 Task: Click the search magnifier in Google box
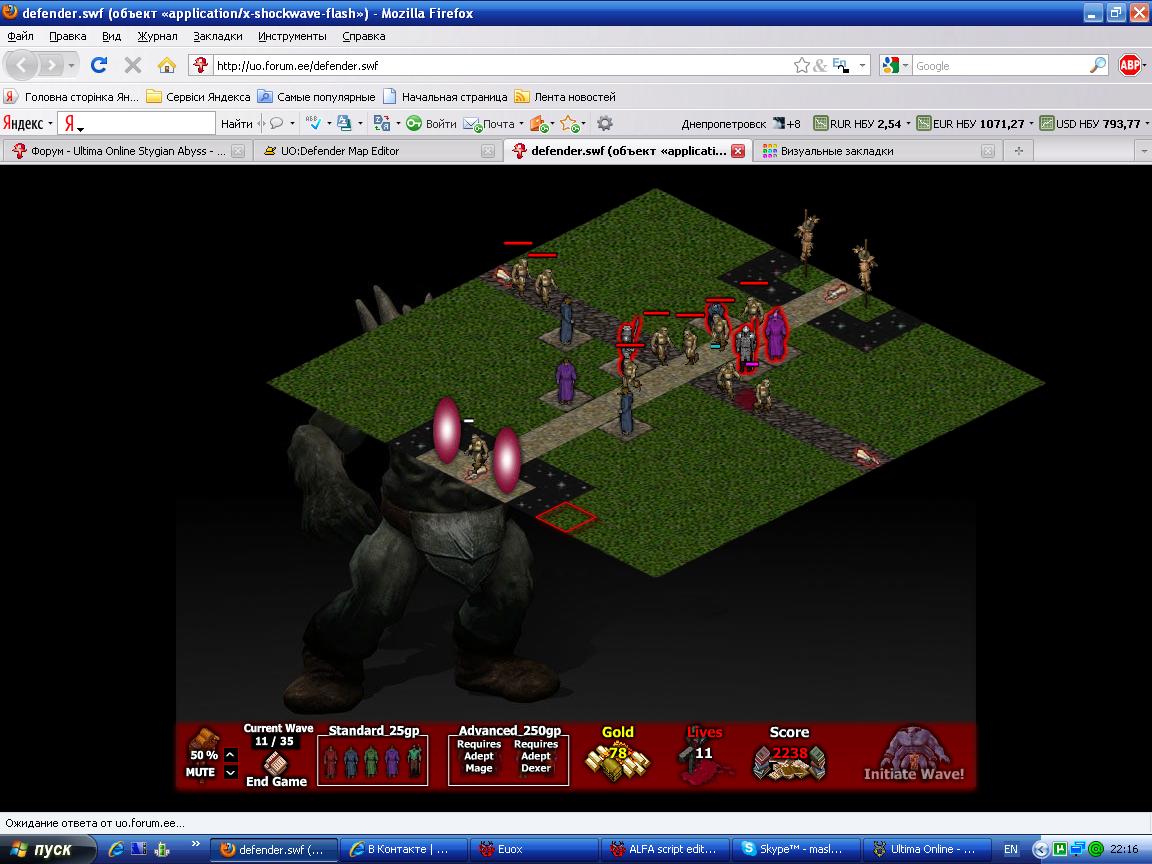click(x=1098, y=65)
